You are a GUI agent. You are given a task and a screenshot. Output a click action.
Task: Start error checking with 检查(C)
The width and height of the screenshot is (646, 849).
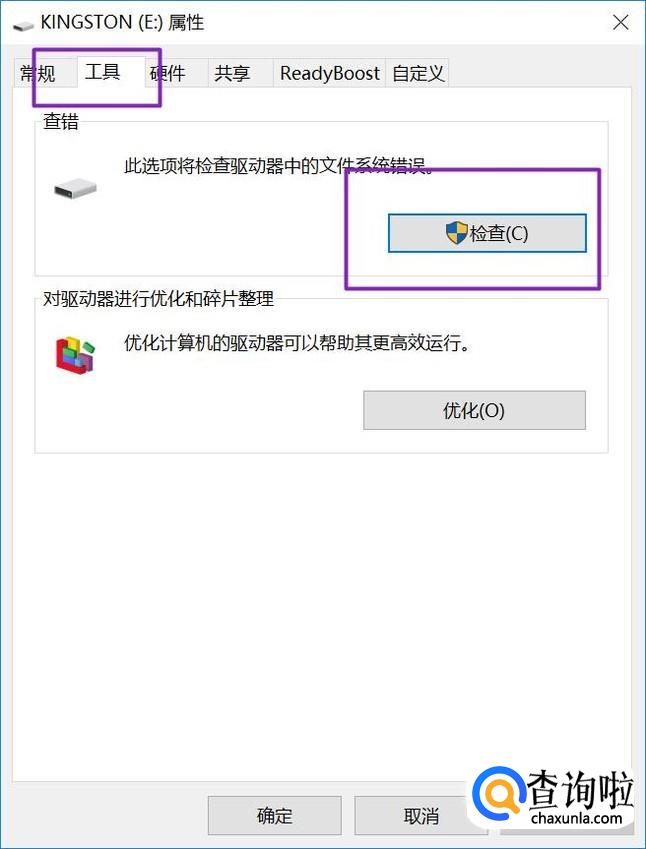[x=487, y=233]
